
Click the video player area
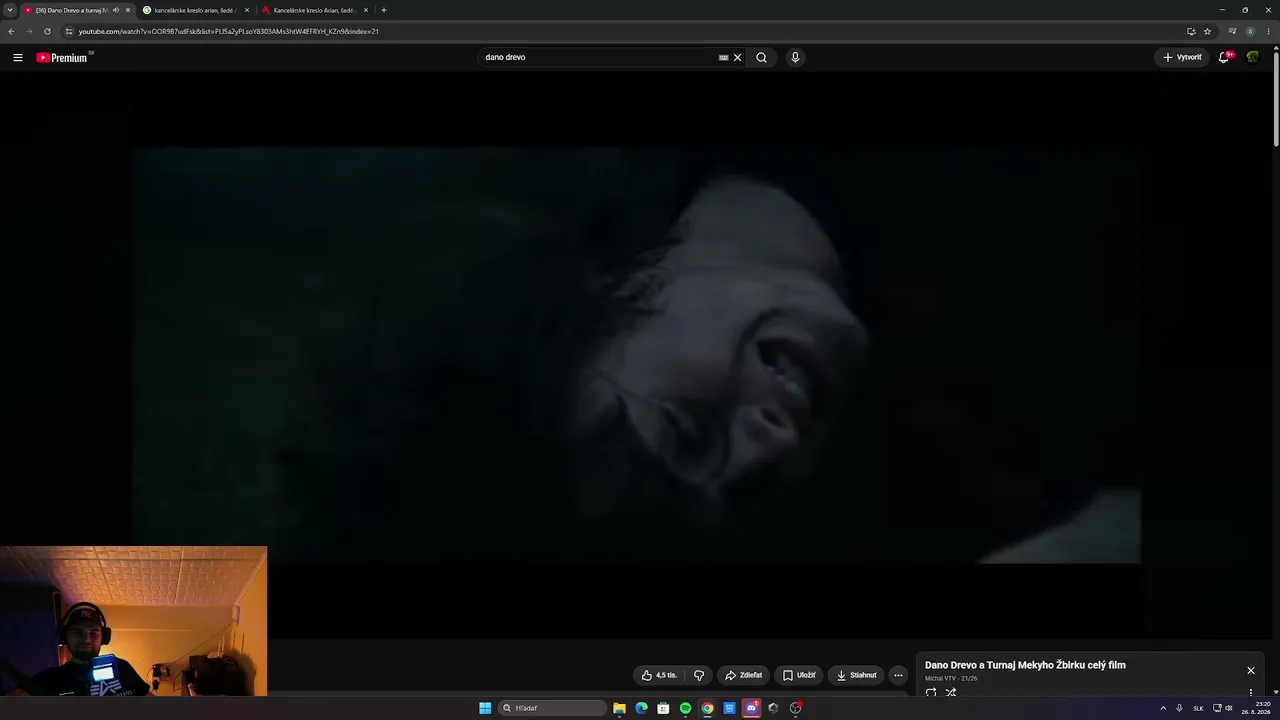pos(636,356)
